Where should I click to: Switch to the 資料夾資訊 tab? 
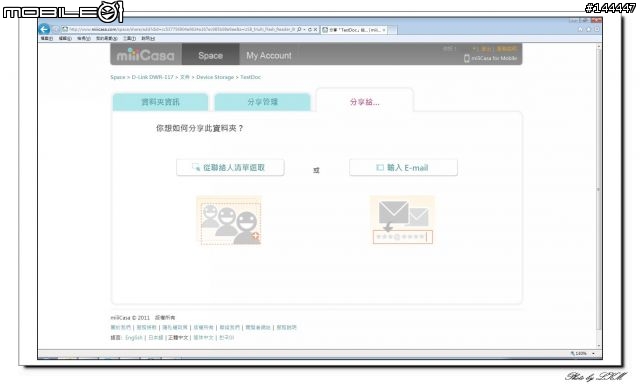pos(160,102)
